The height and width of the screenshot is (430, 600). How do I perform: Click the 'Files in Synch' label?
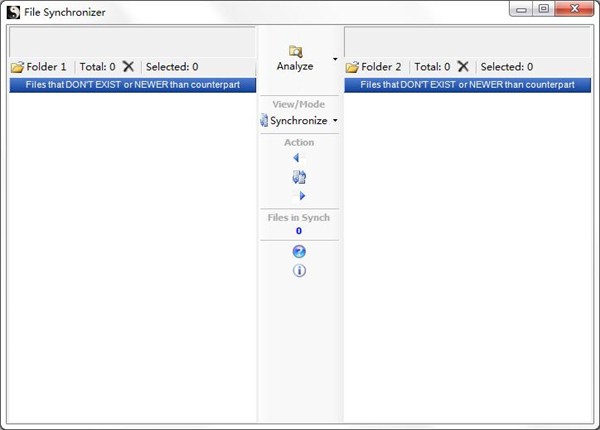tap(298, 218)
